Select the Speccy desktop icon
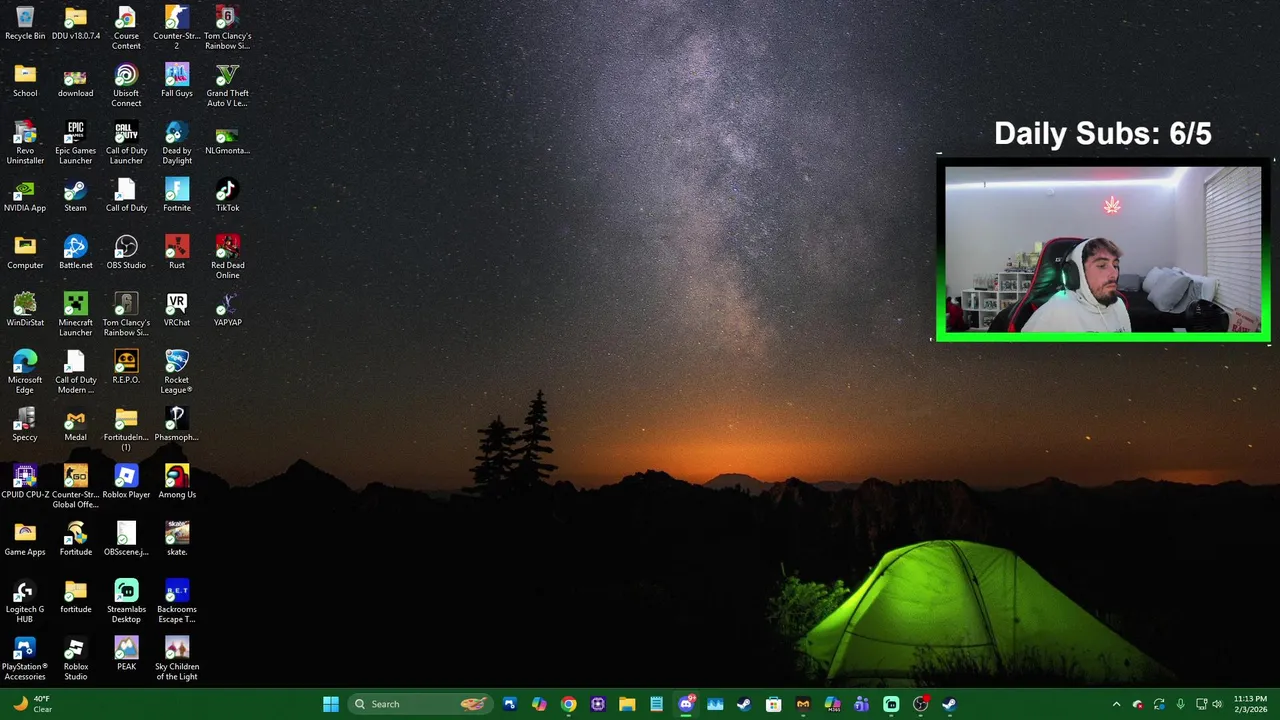1280x720 pixels. pos(25,425)
